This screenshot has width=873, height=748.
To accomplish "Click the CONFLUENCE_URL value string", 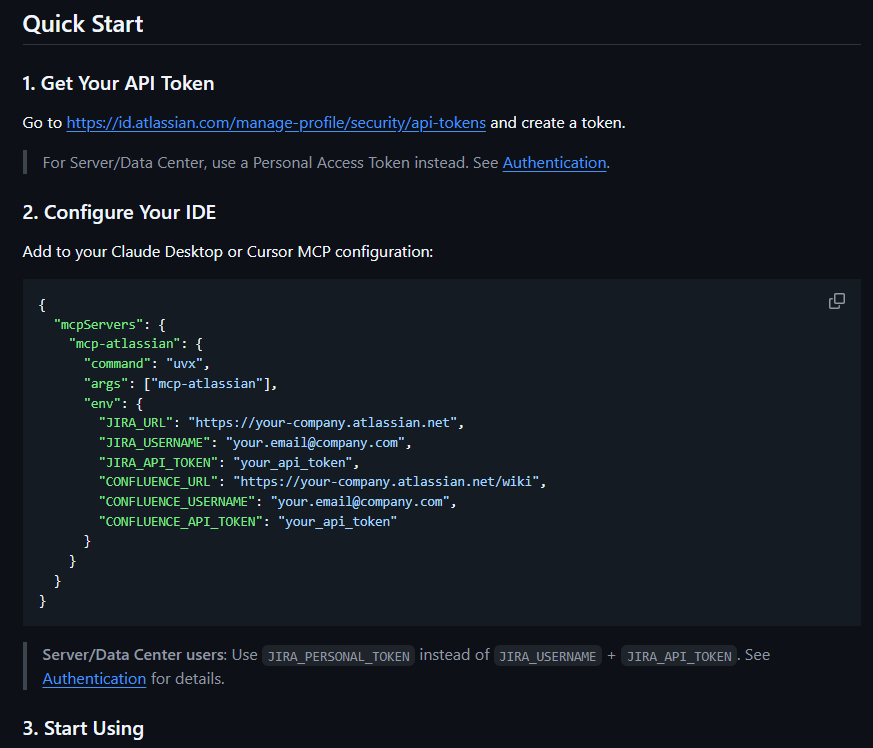I will (386, 482).
